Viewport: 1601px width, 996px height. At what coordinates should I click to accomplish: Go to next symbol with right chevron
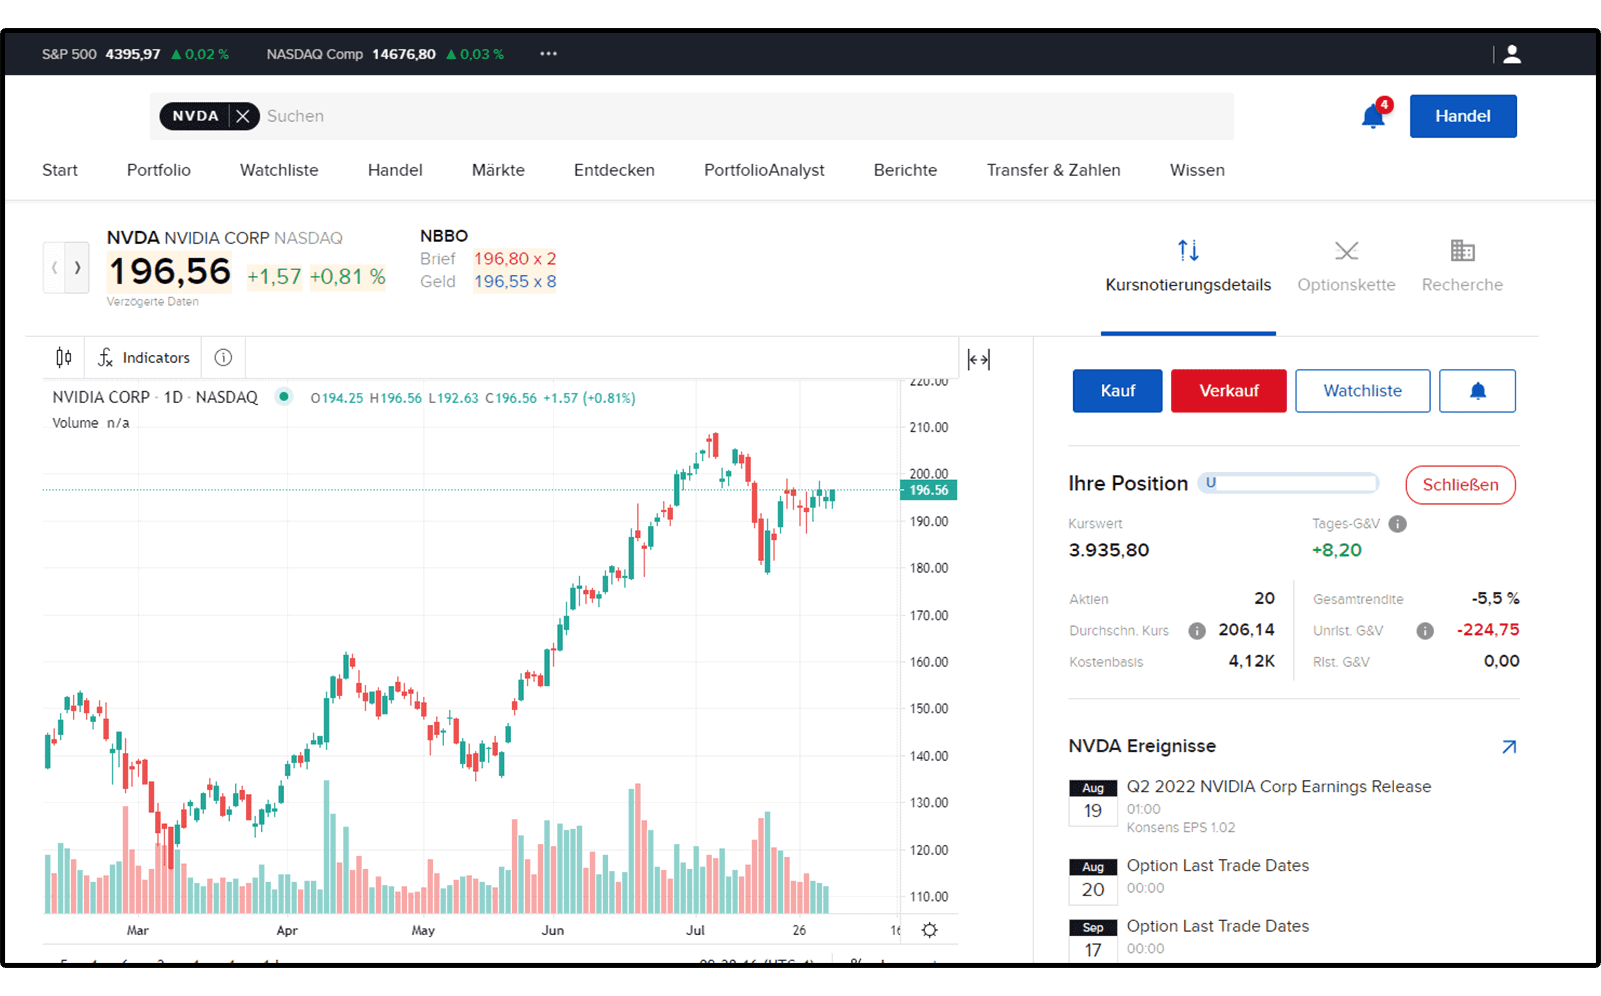(78, 267)
